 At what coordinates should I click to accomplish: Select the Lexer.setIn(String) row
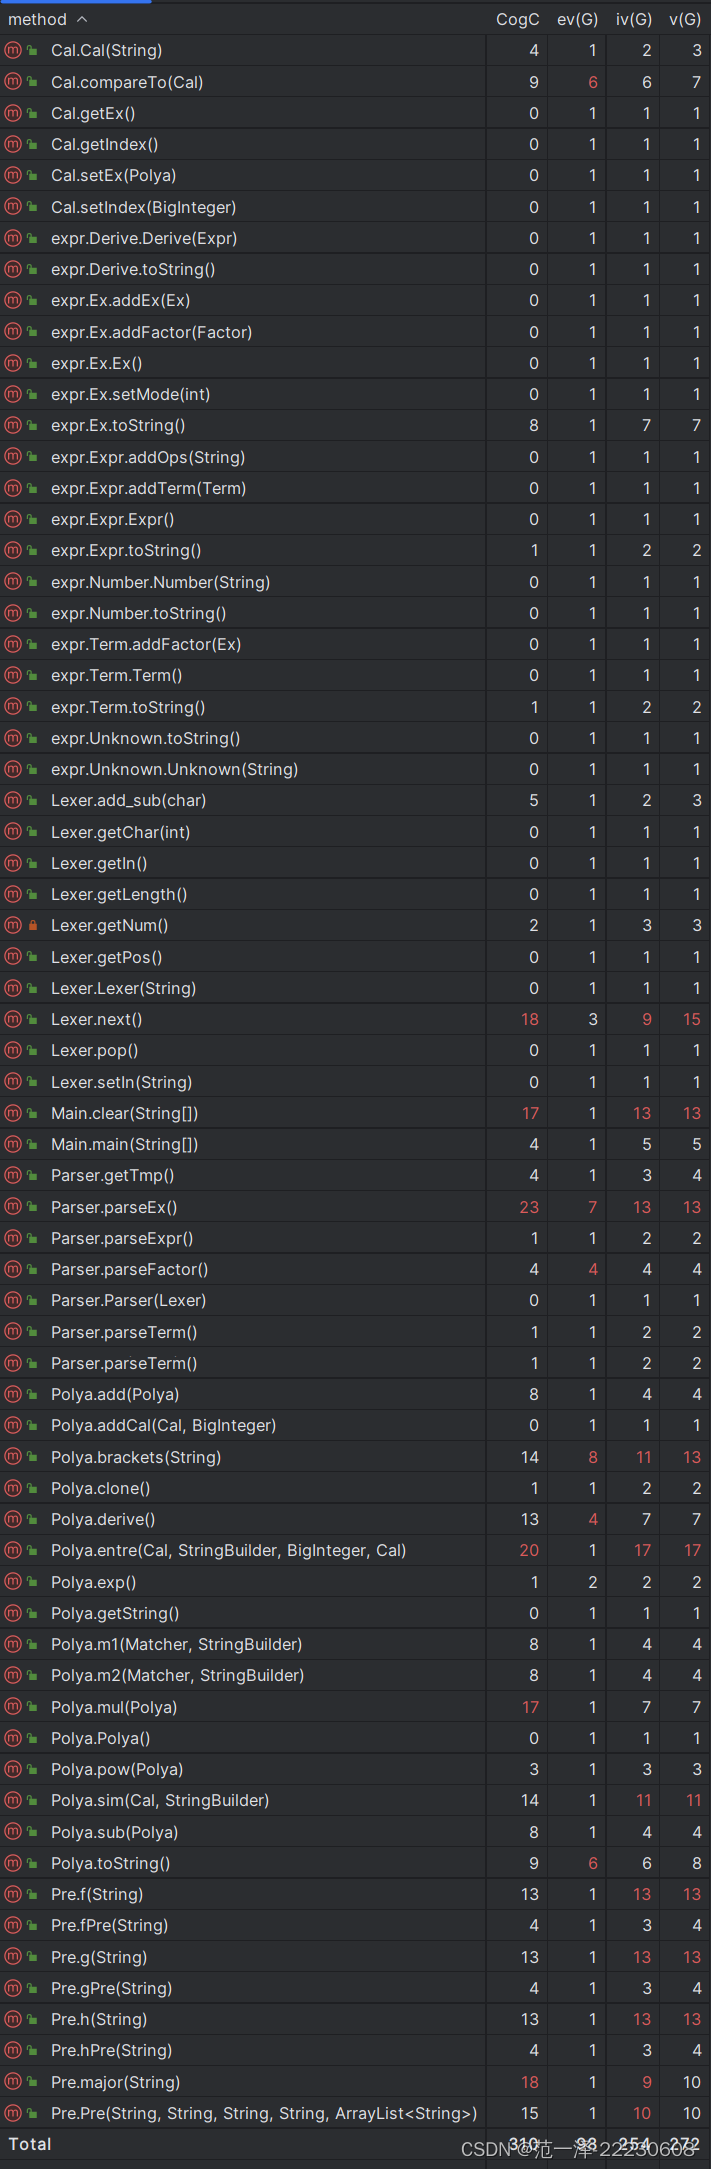click(x=355, y=1082)
